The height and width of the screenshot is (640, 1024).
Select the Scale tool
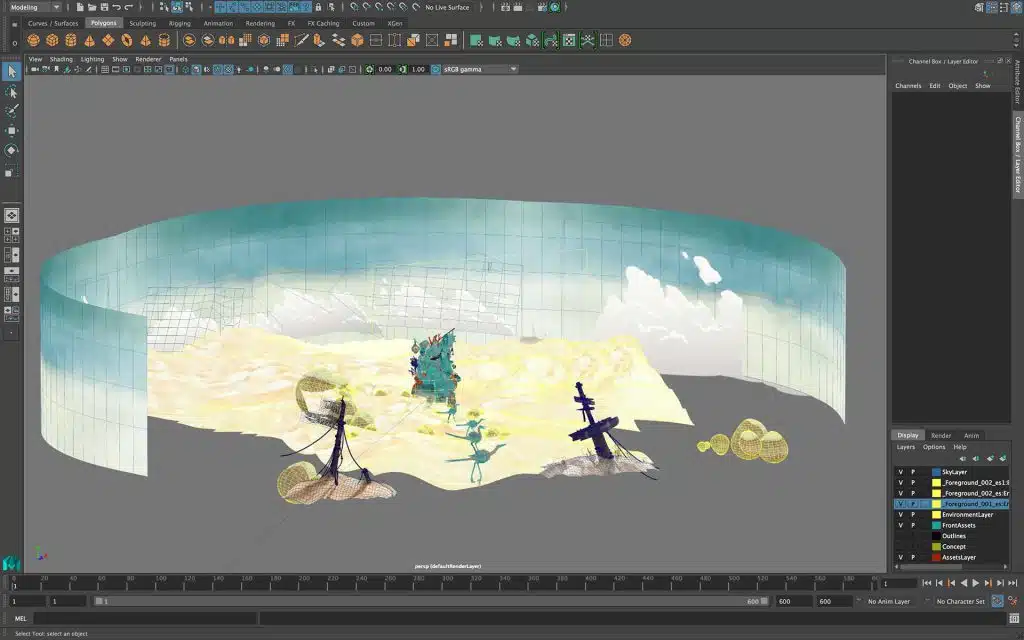click(11, 171)
